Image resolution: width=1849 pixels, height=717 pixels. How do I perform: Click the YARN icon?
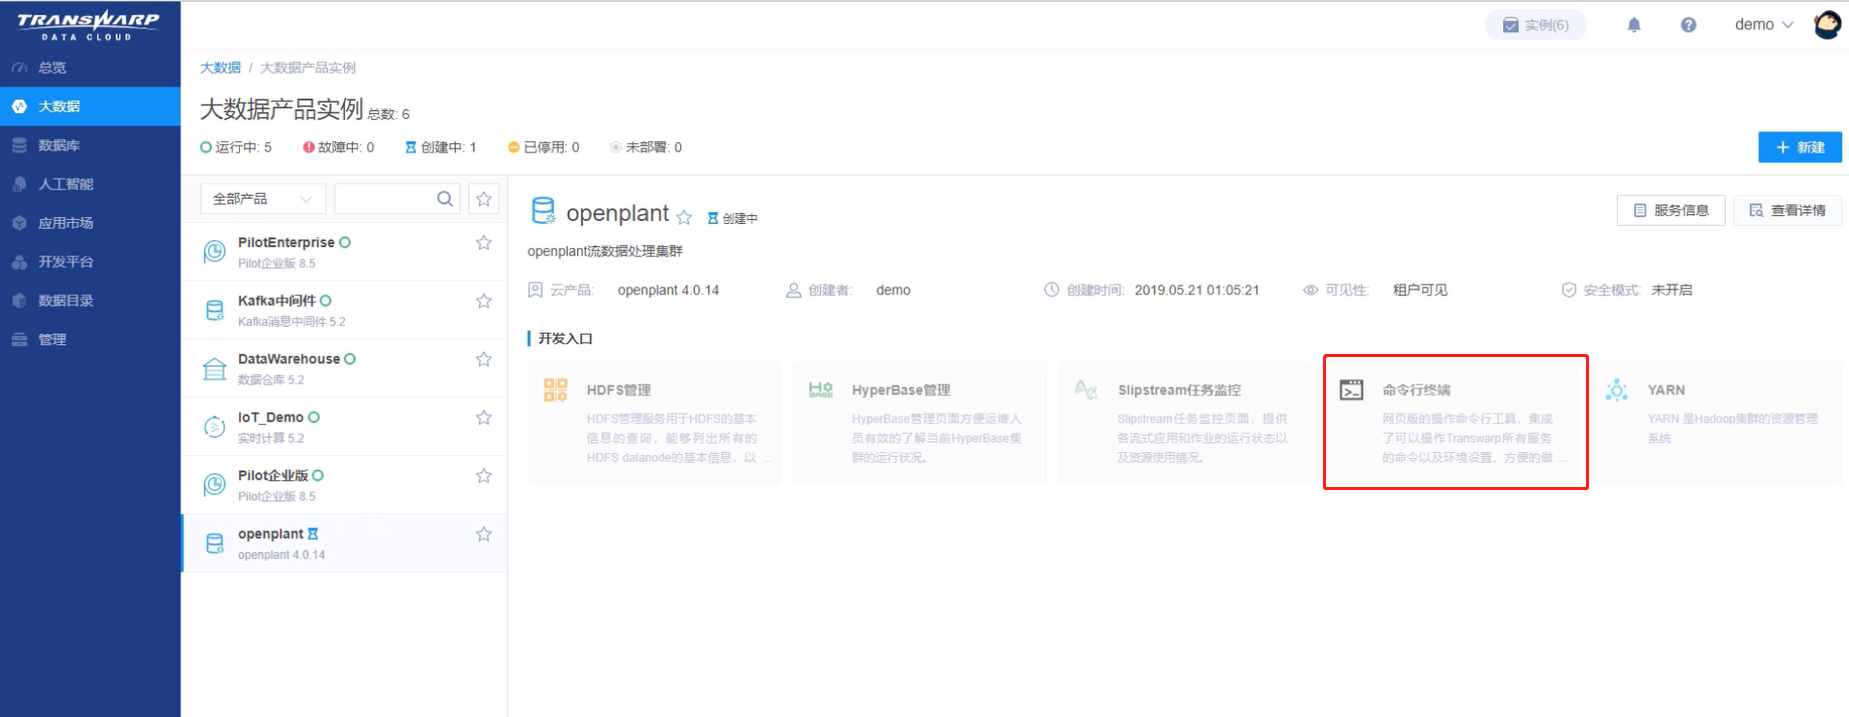pos(1617,390)
